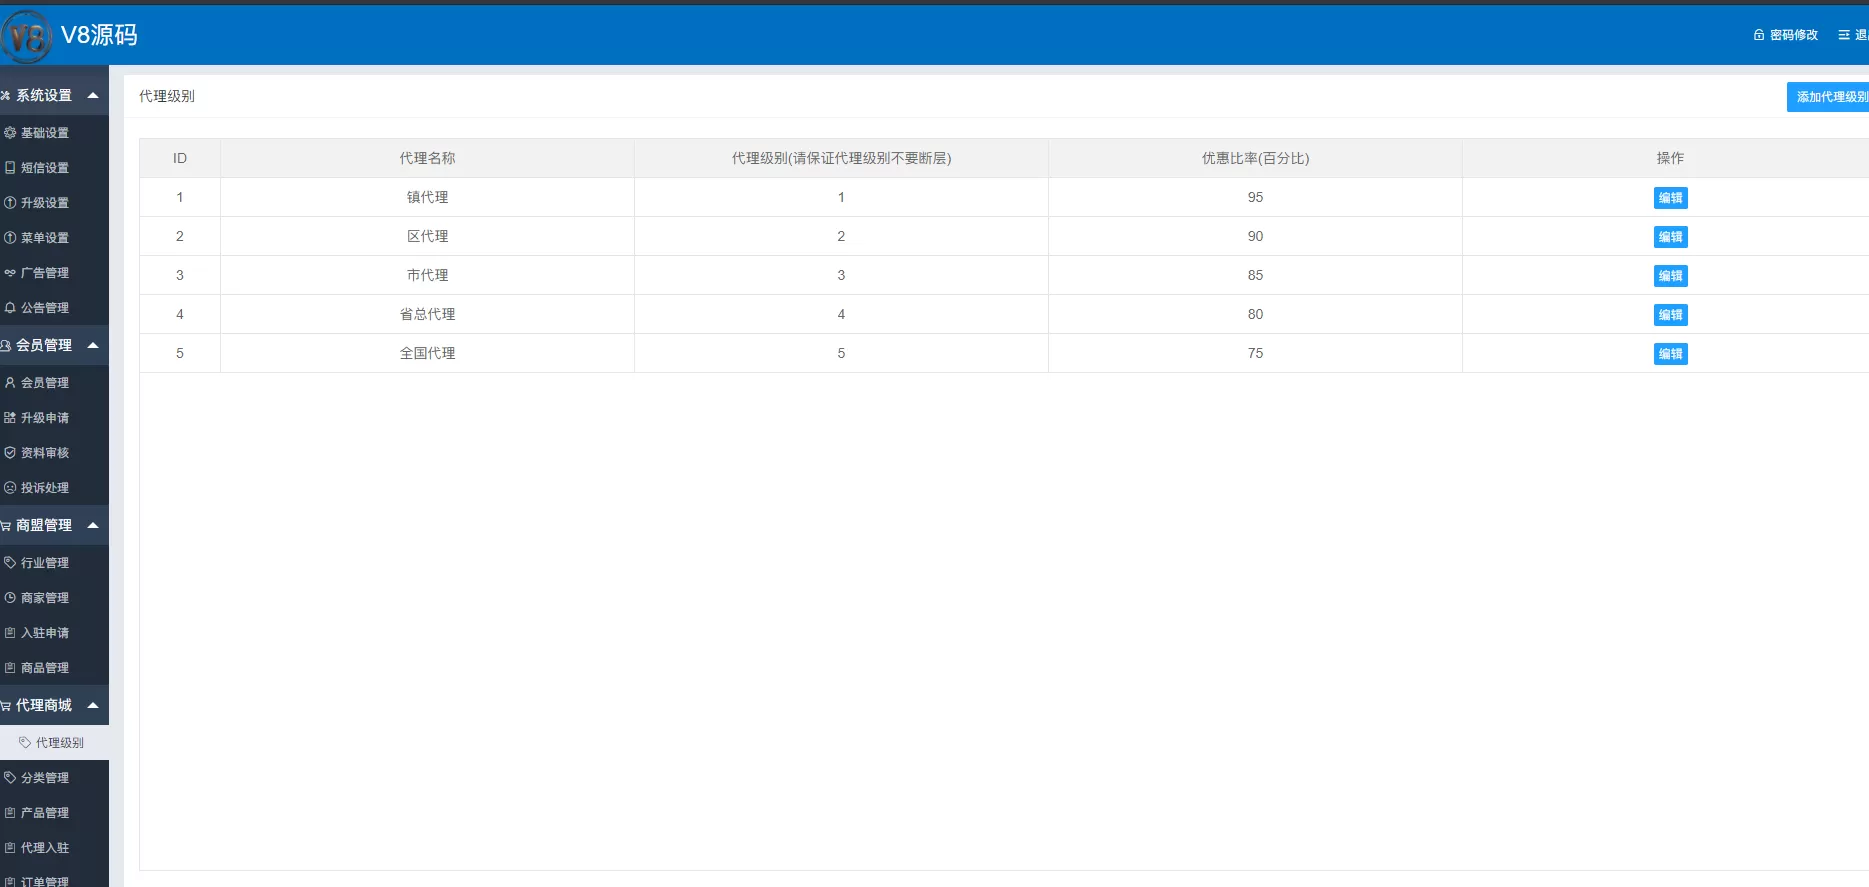Click the V8 logo icon
The width and height of the screenshot is (1869, 887).
(x=27, y=37)
